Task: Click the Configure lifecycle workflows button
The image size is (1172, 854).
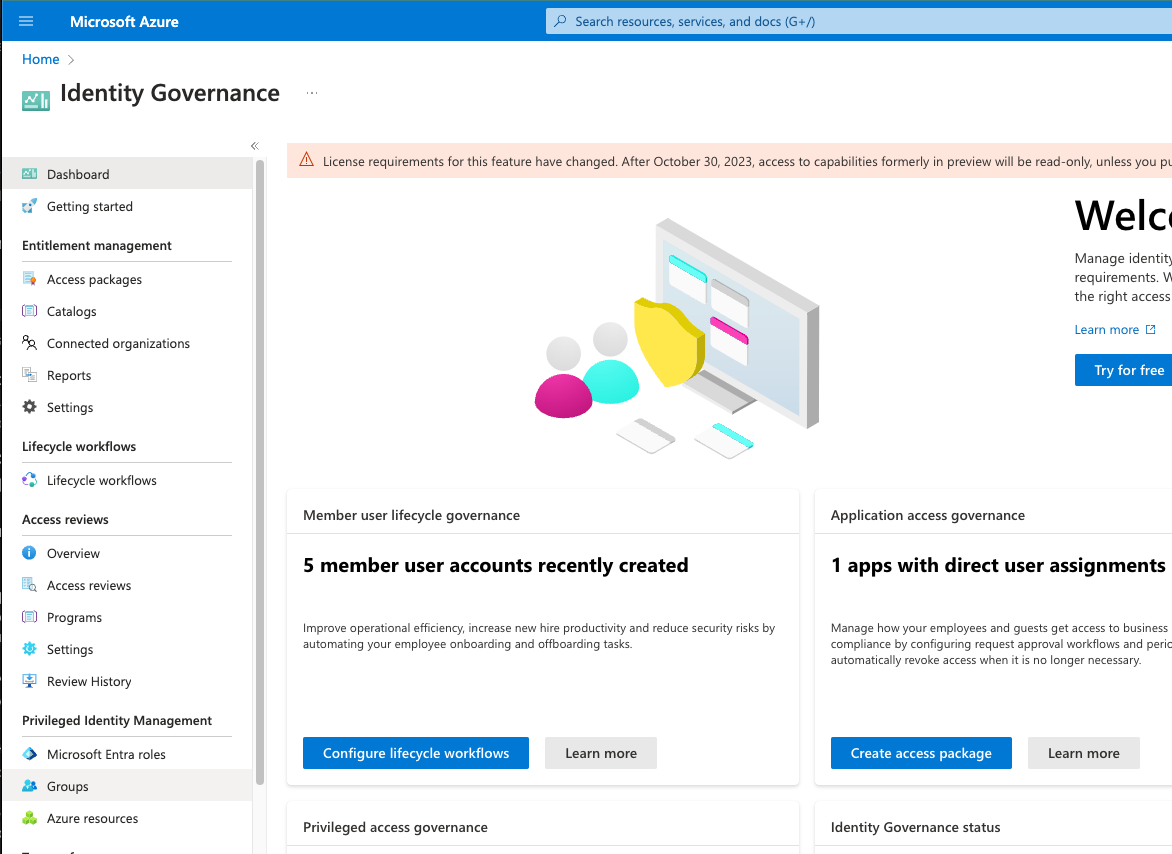Action: 415,753
